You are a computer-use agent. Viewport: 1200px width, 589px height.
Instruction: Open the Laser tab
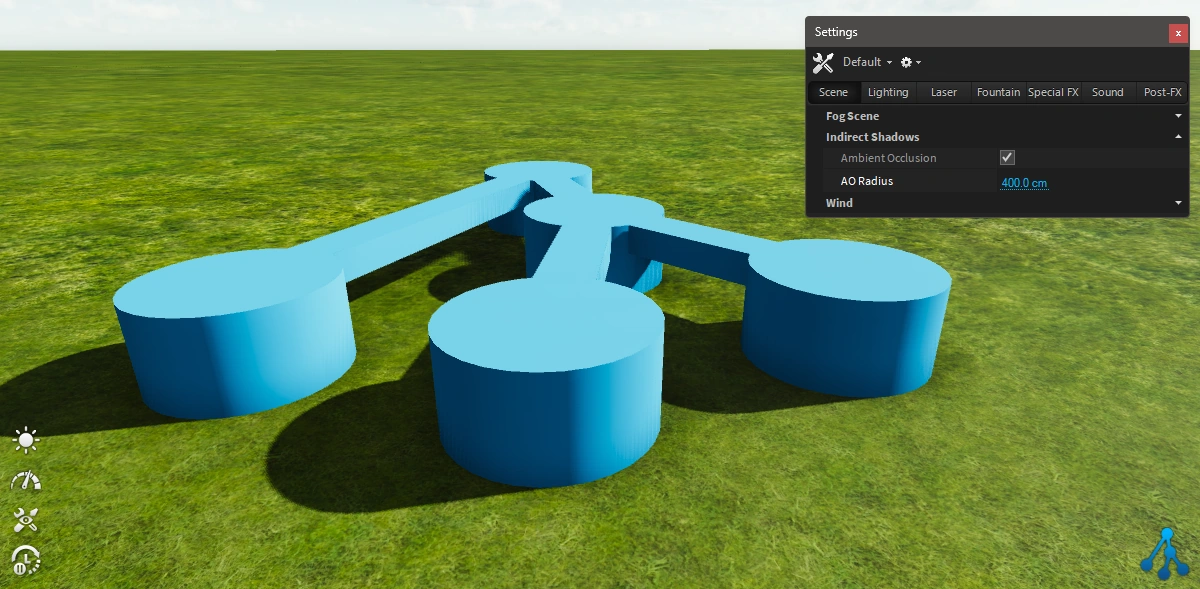point(943,92)
